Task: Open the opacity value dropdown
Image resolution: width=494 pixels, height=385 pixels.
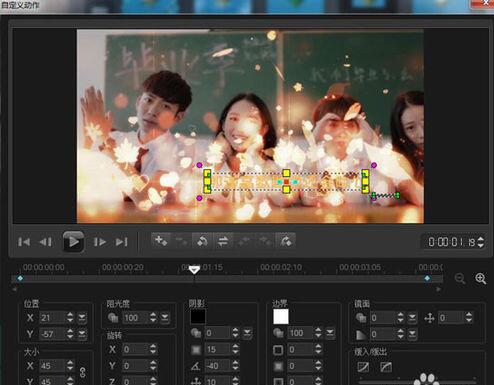Action: (x=165, y=318)
